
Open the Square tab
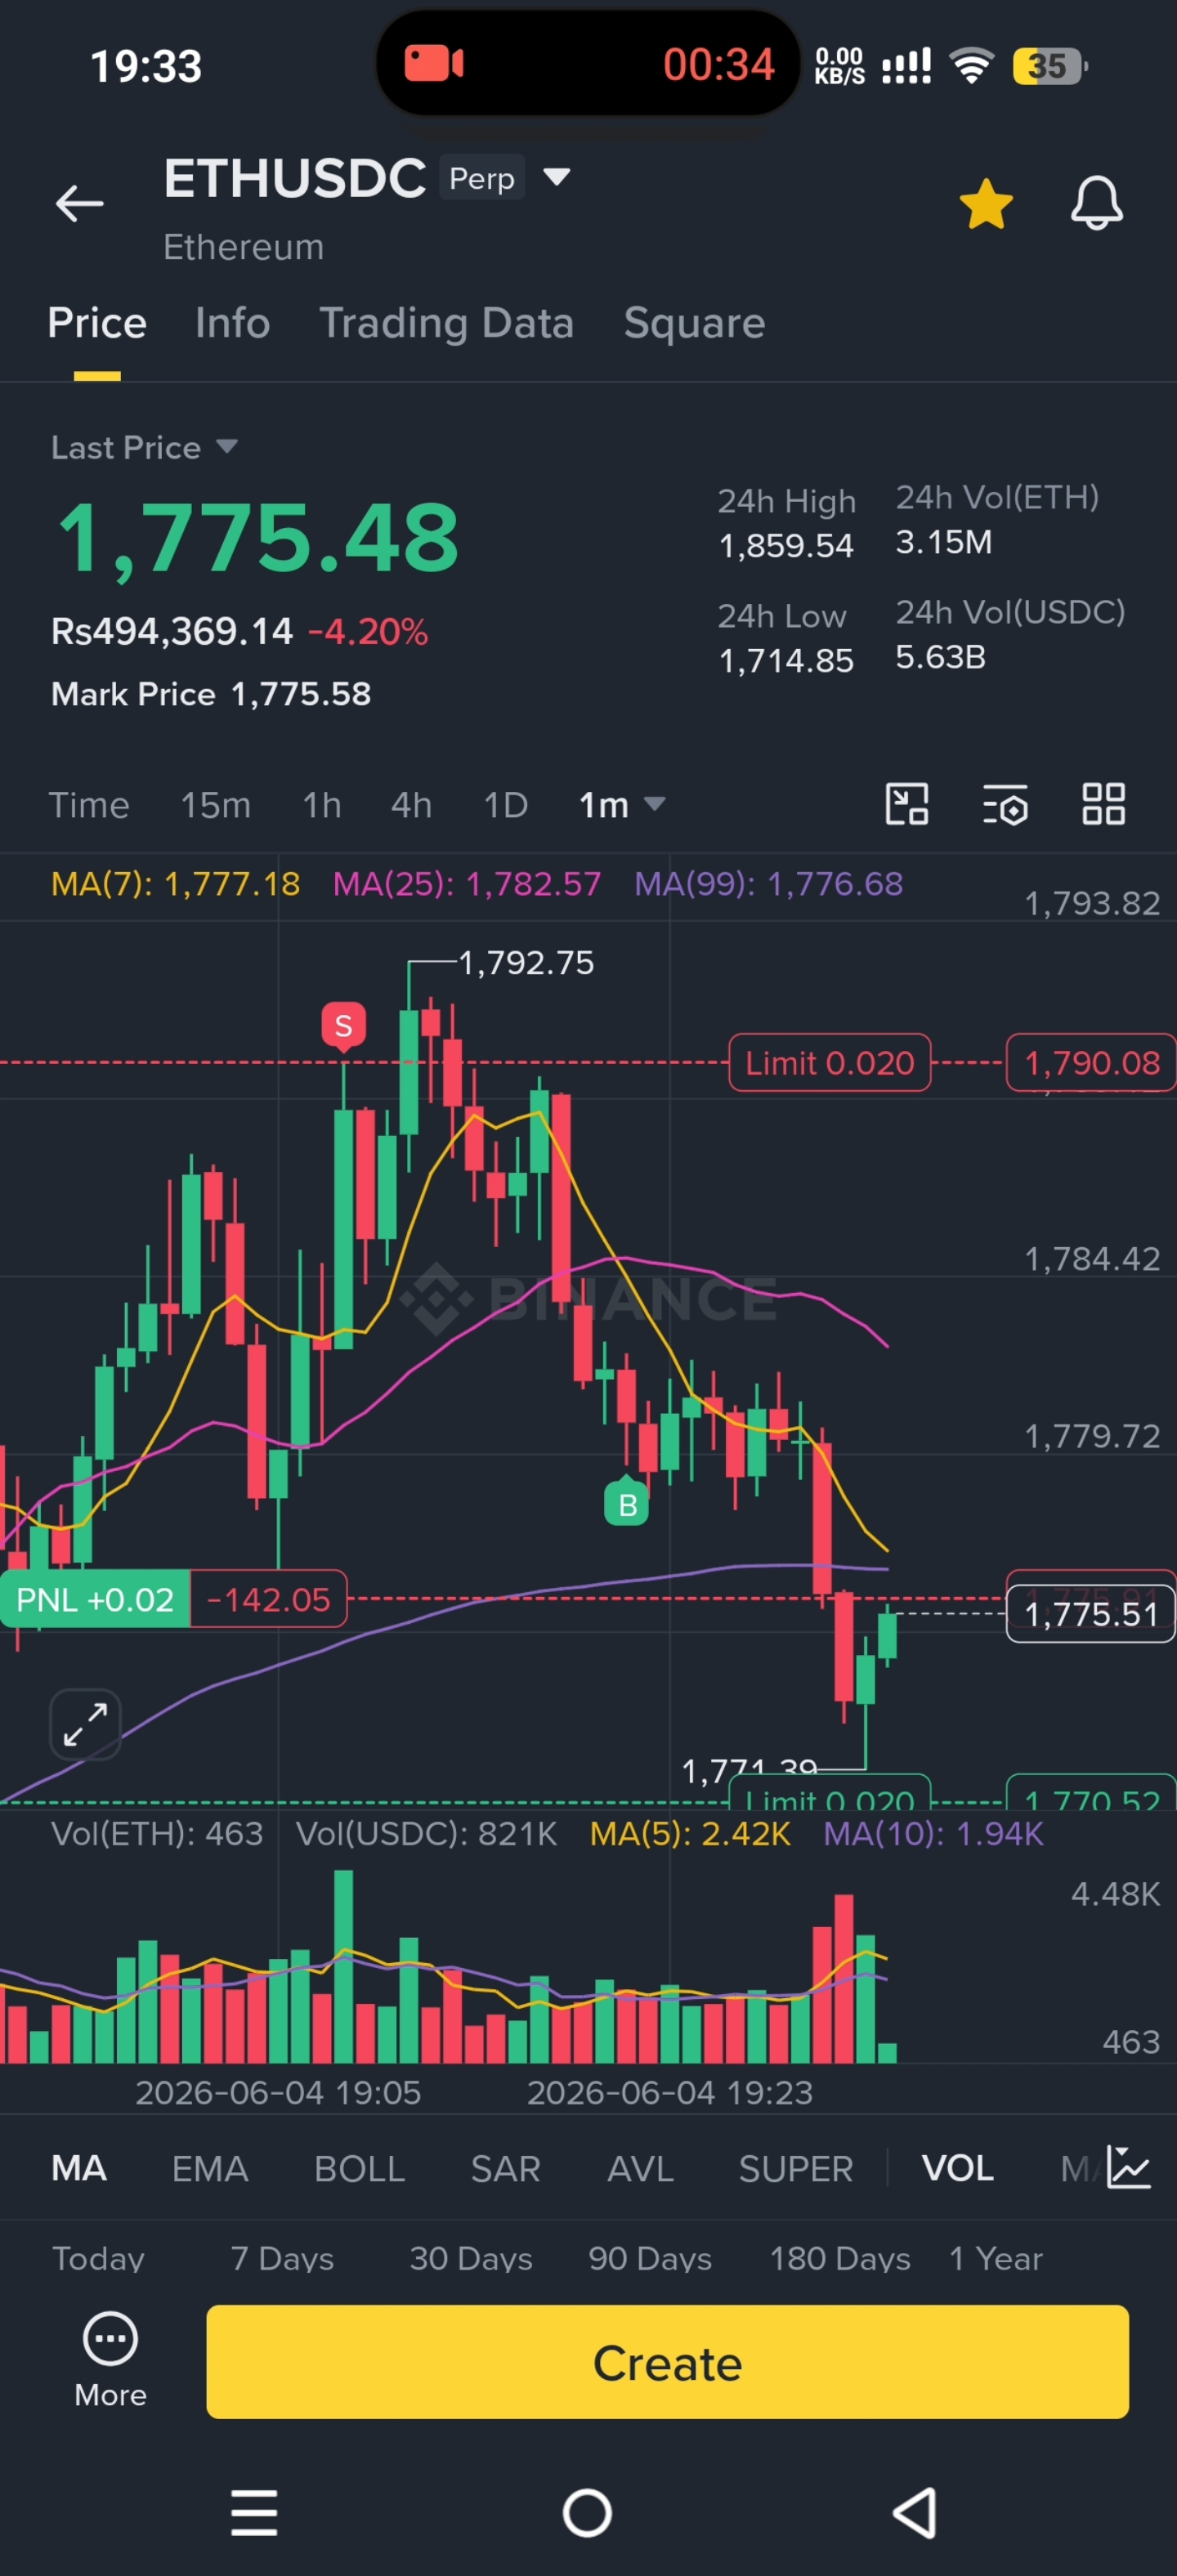point(694,323)
